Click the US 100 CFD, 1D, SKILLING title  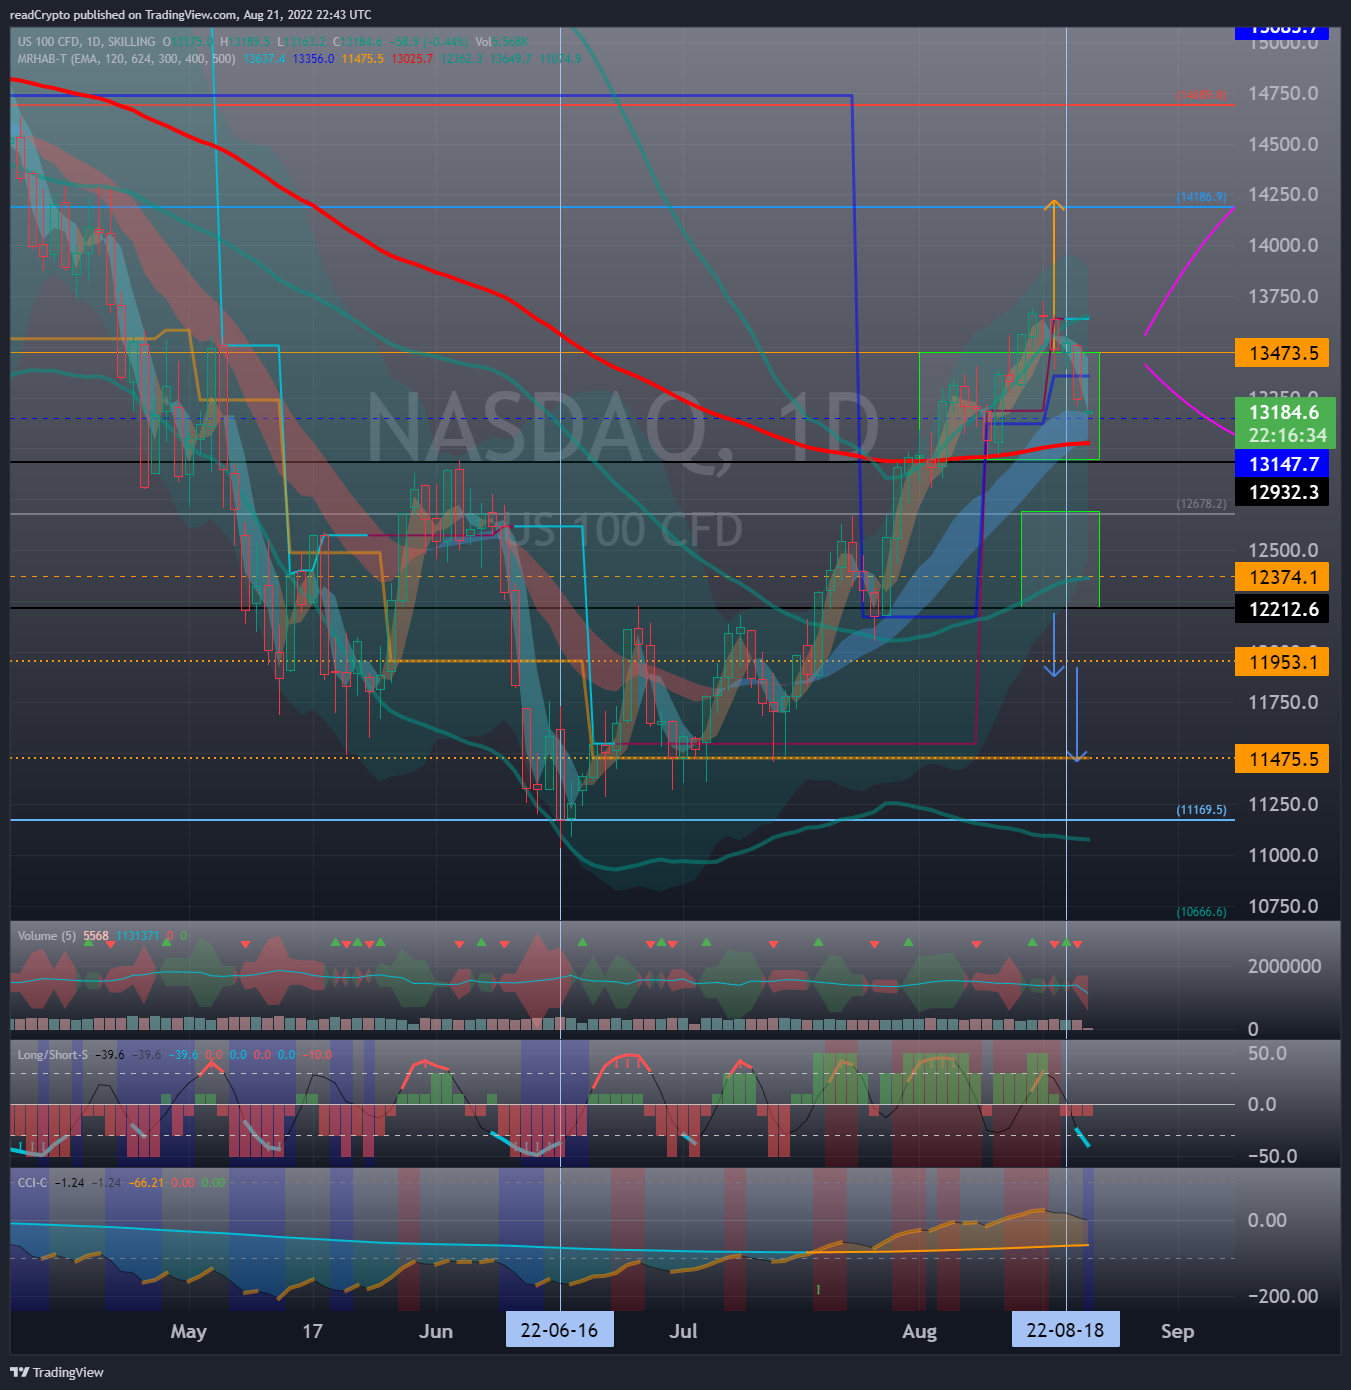[x=86, y=42]
